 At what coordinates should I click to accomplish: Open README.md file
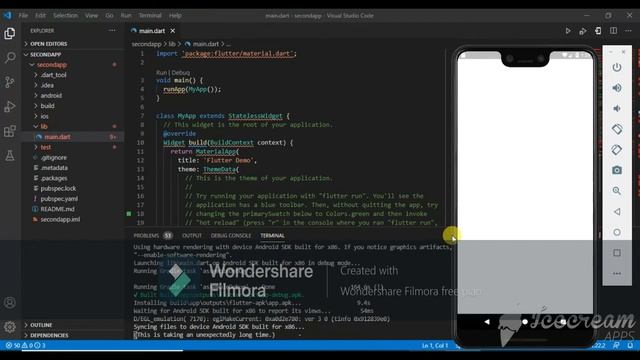tap(57, 209)
